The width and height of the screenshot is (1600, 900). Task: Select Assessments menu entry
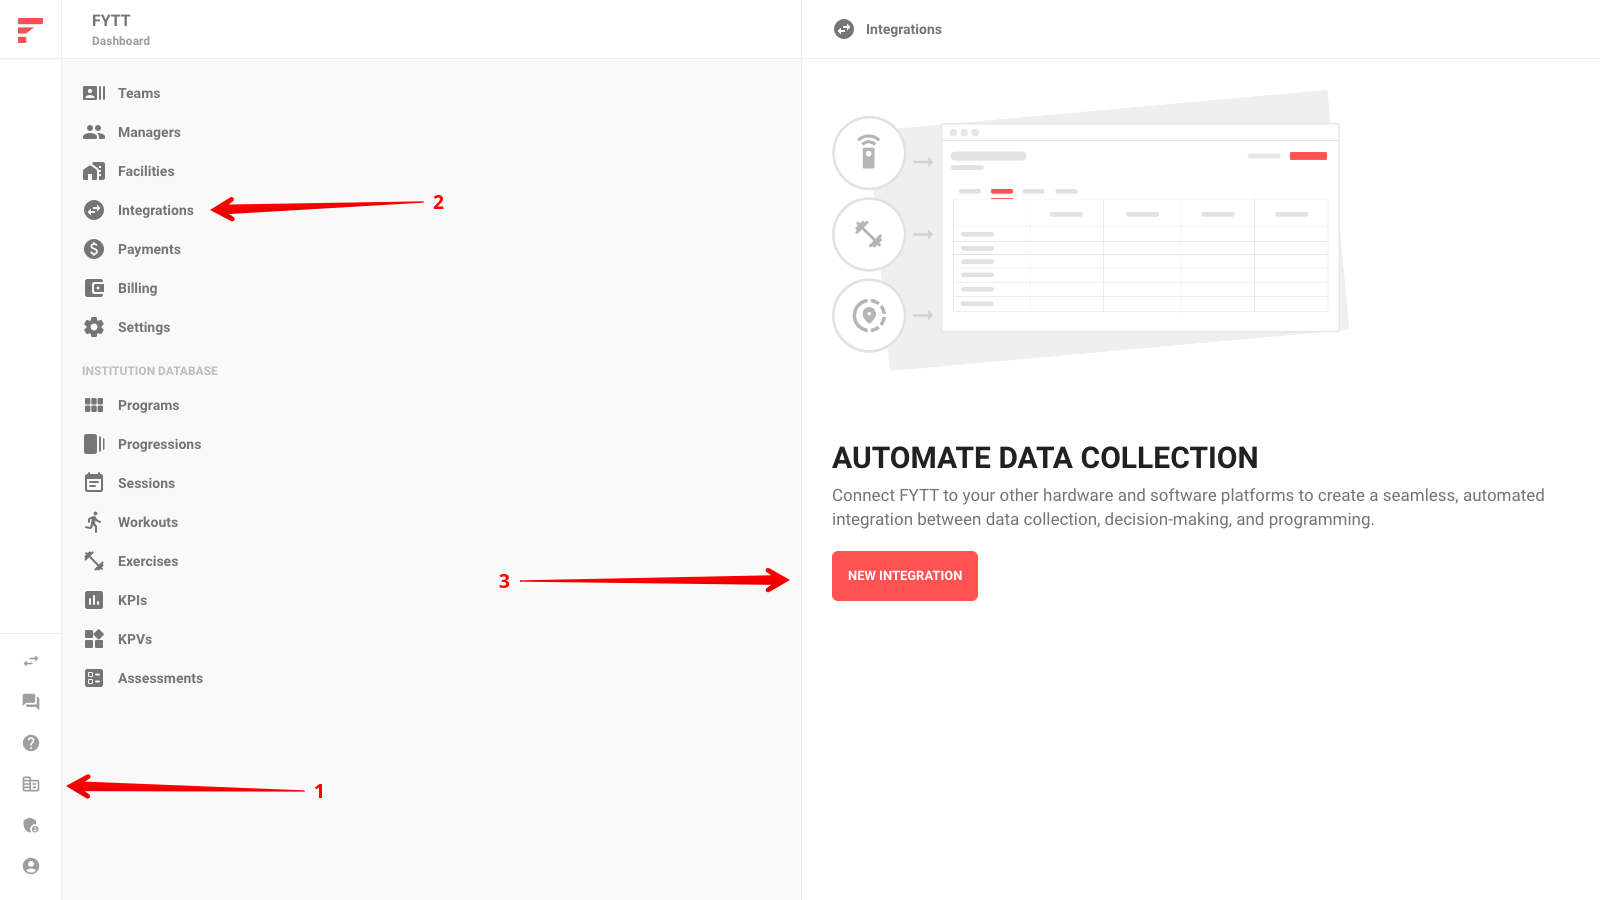point(160,678)
